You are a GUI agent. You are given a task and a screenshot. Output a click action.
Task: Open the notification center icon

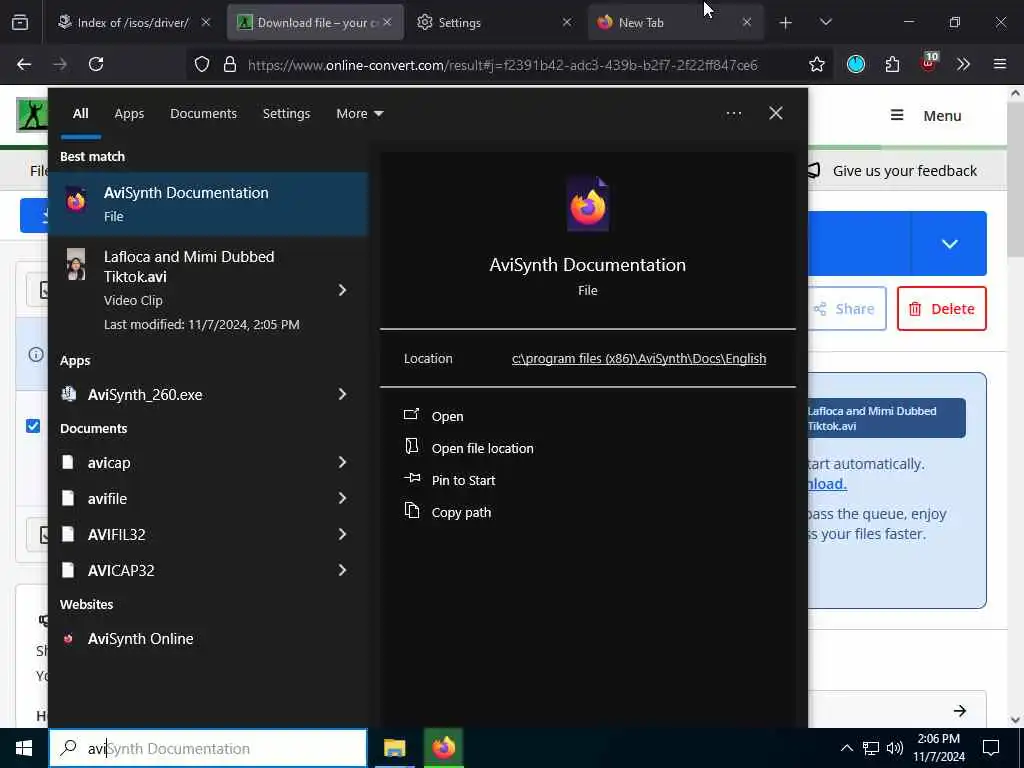pos(991,748)
